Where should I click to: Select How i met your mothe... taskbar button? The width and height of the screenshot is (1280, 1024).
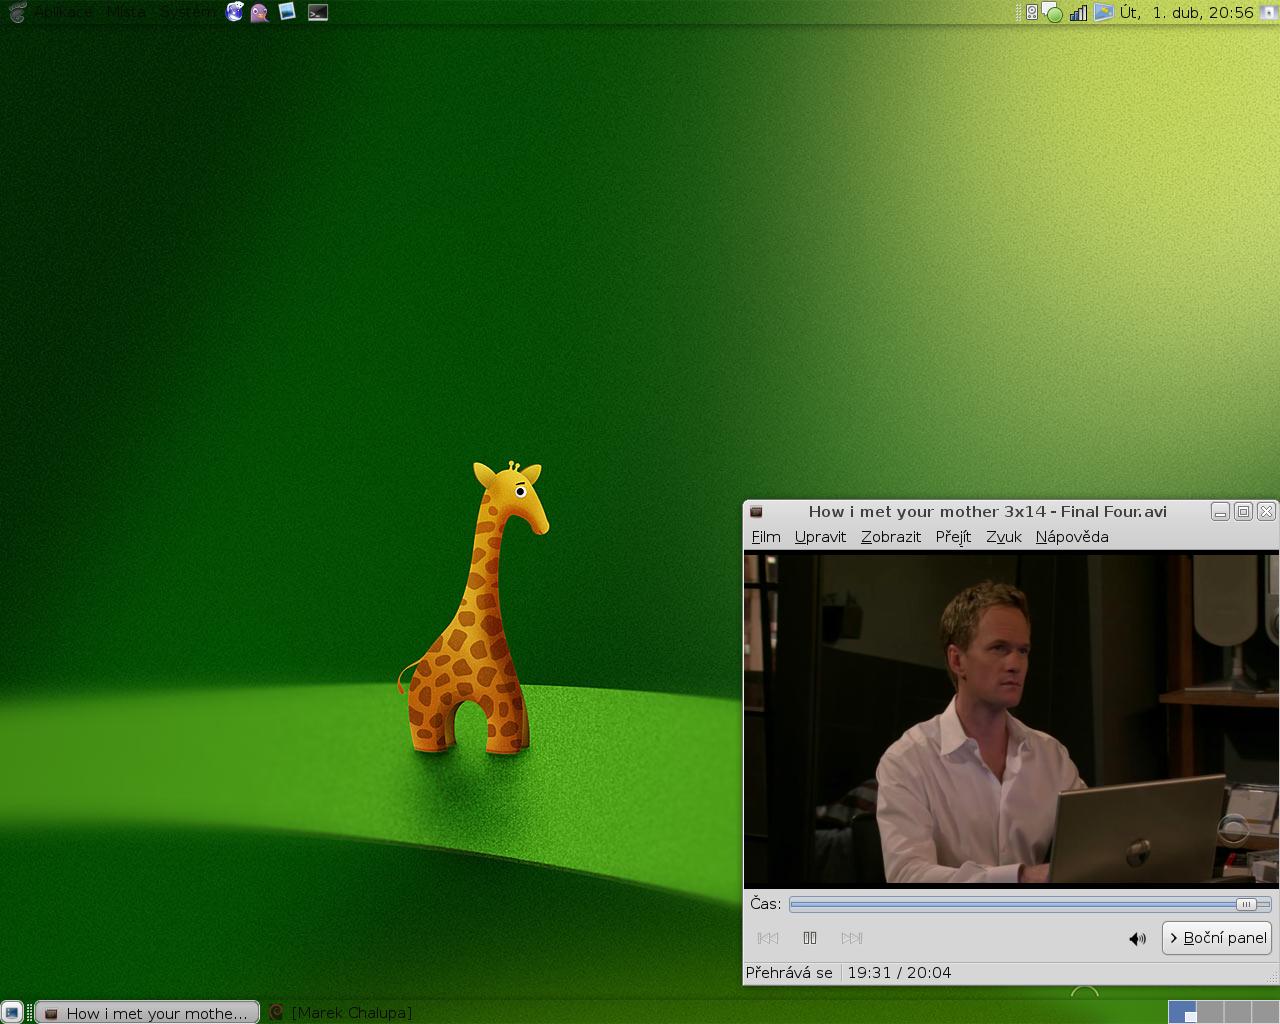click(x=148, y=1012)
